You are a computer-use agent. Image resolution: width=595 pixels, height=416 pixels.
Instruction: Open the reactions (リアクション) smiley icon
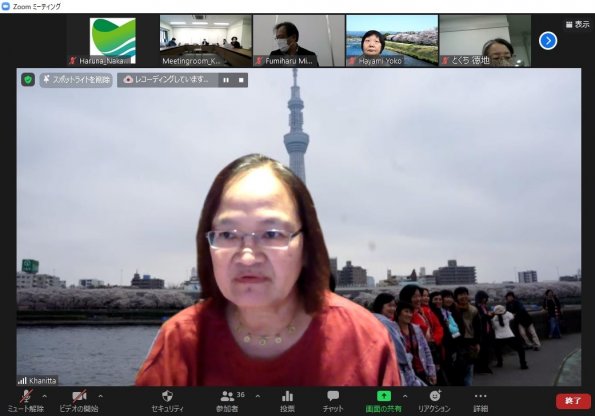[x=435, y=396]
